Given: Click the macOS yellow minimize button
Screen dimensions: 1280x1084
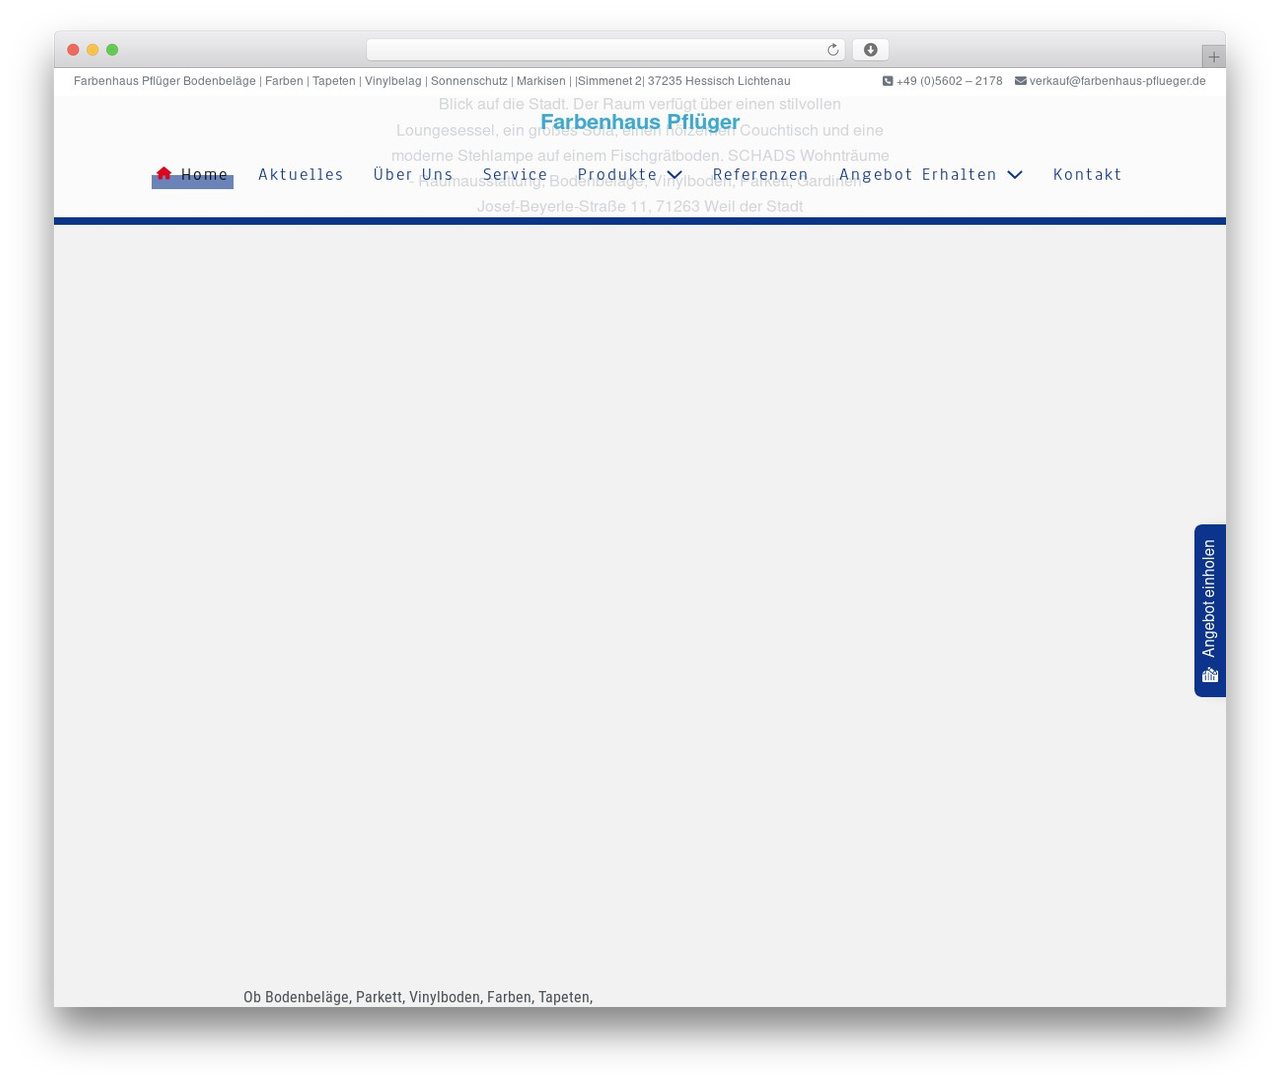Looking at the screenshot, I should pyautogui.click(x=93, y=50).
